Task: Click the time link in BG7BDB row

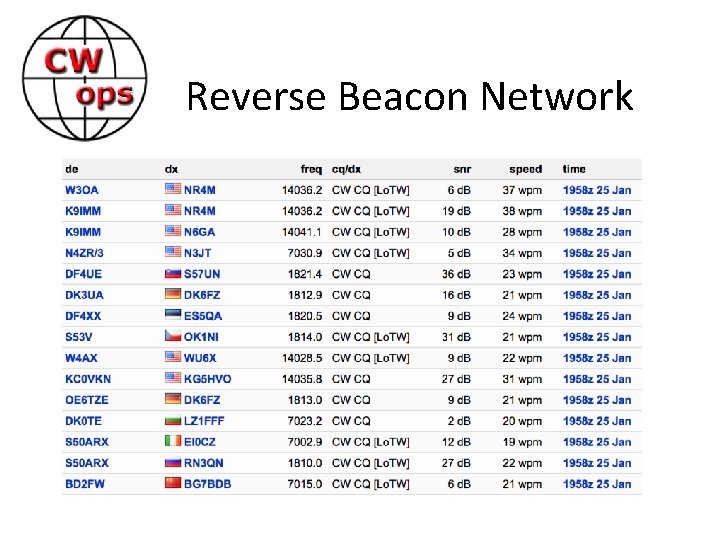Action: [597, 484]
